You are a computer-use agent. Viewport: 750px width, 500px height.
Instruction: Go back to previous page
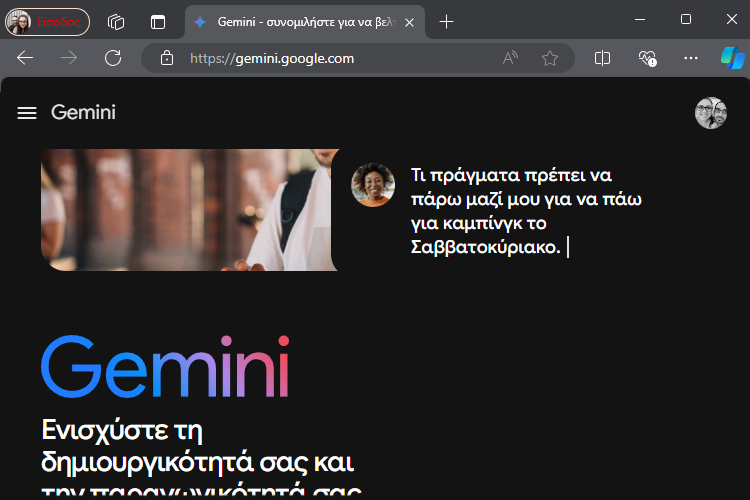(x=25, y=58)
